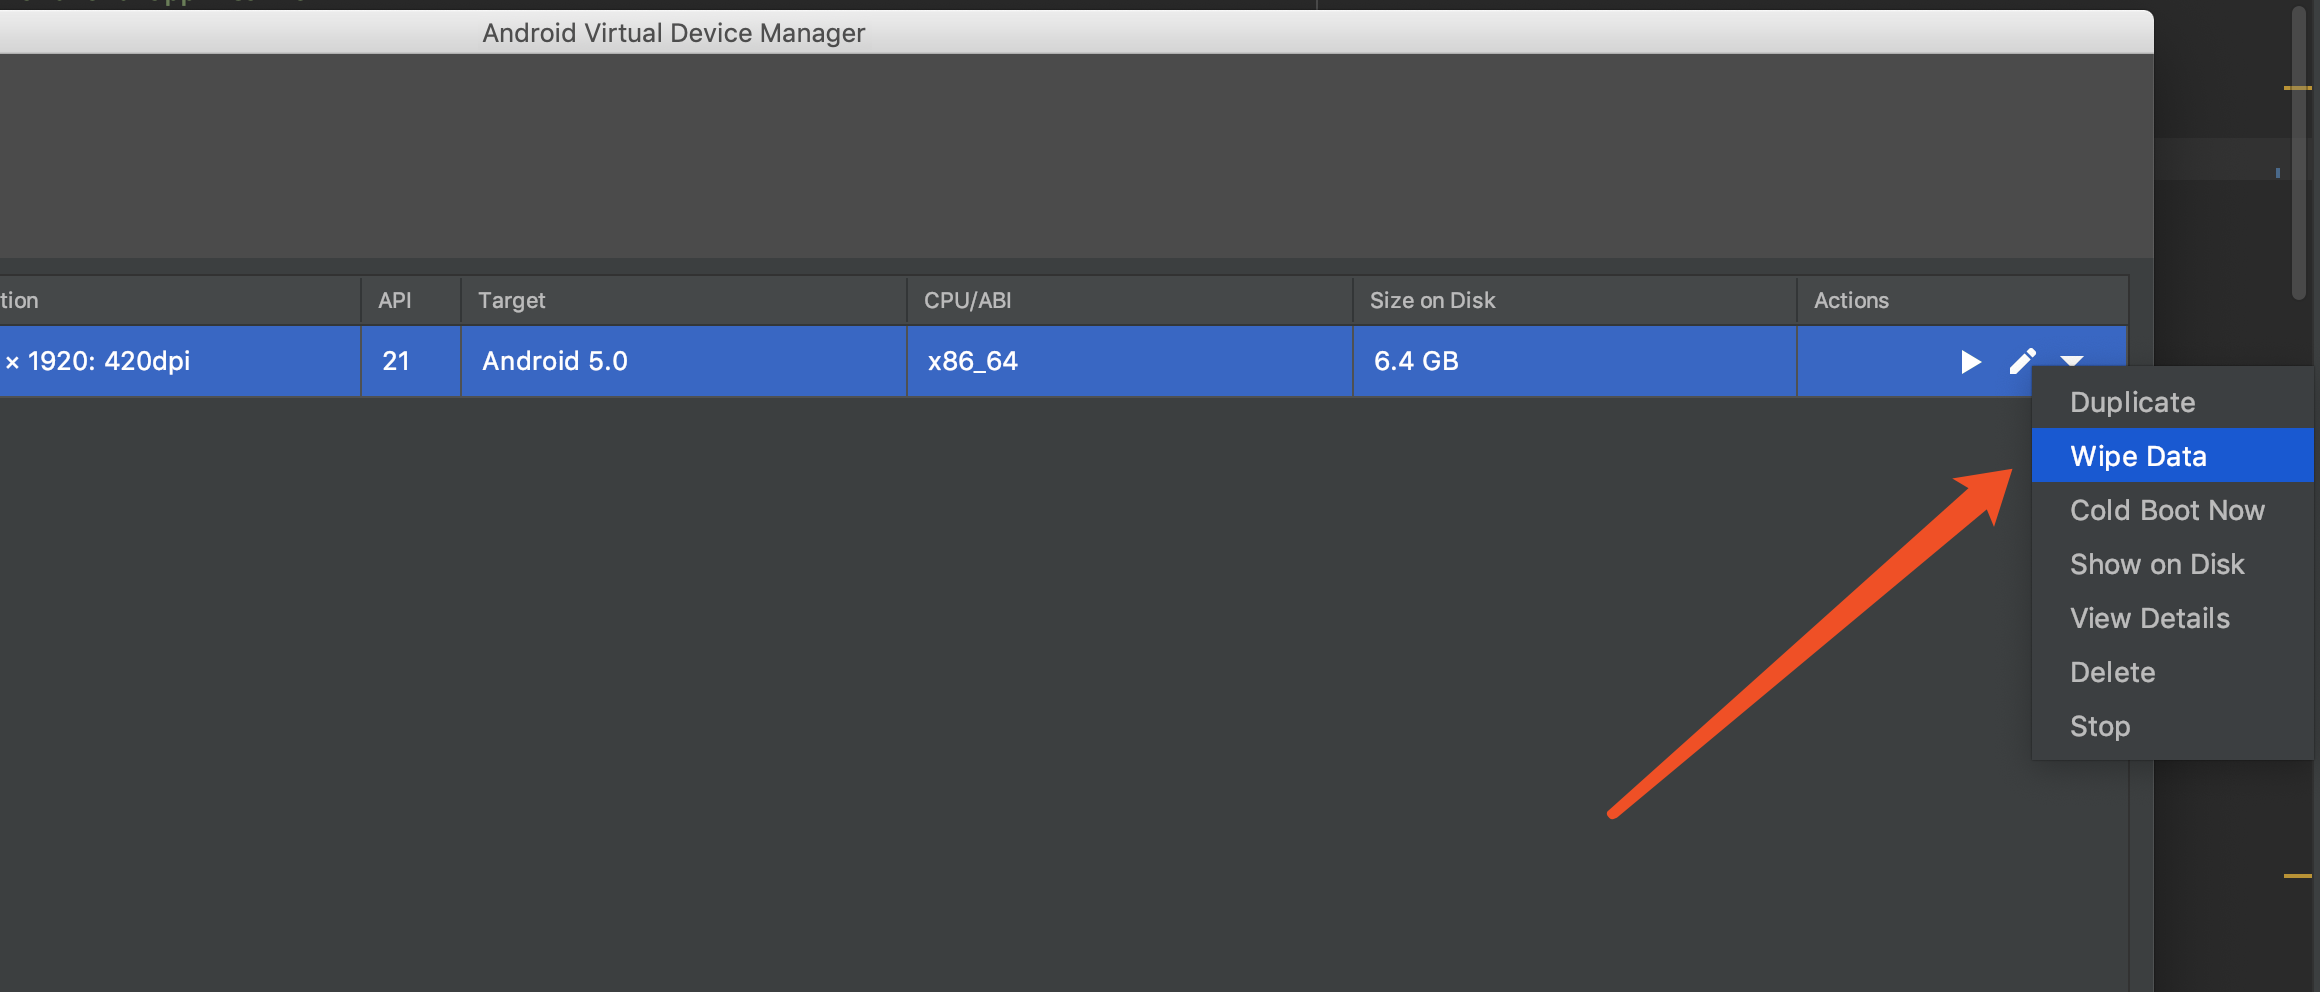This screenshot has height=992, width=2320.
Task: Sort by Size on Disk header
Action: coord(1575,300)
